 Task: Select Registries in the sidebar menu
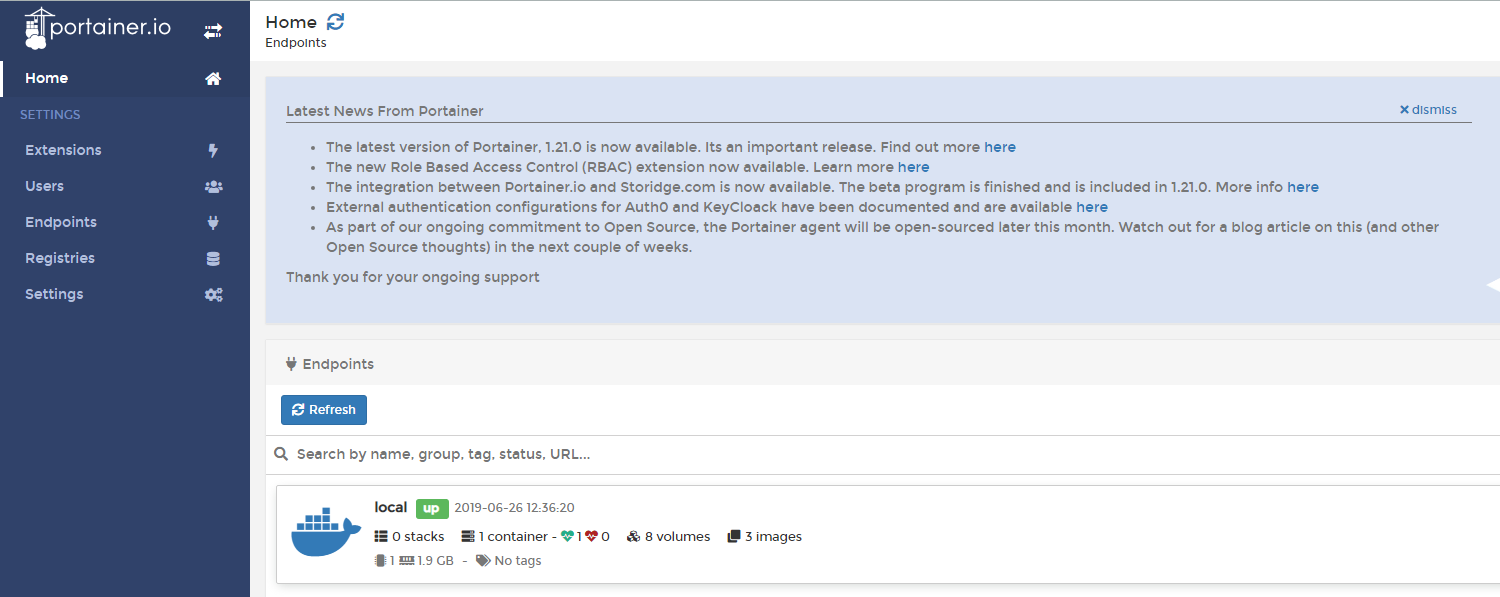(x=58, y=258)
